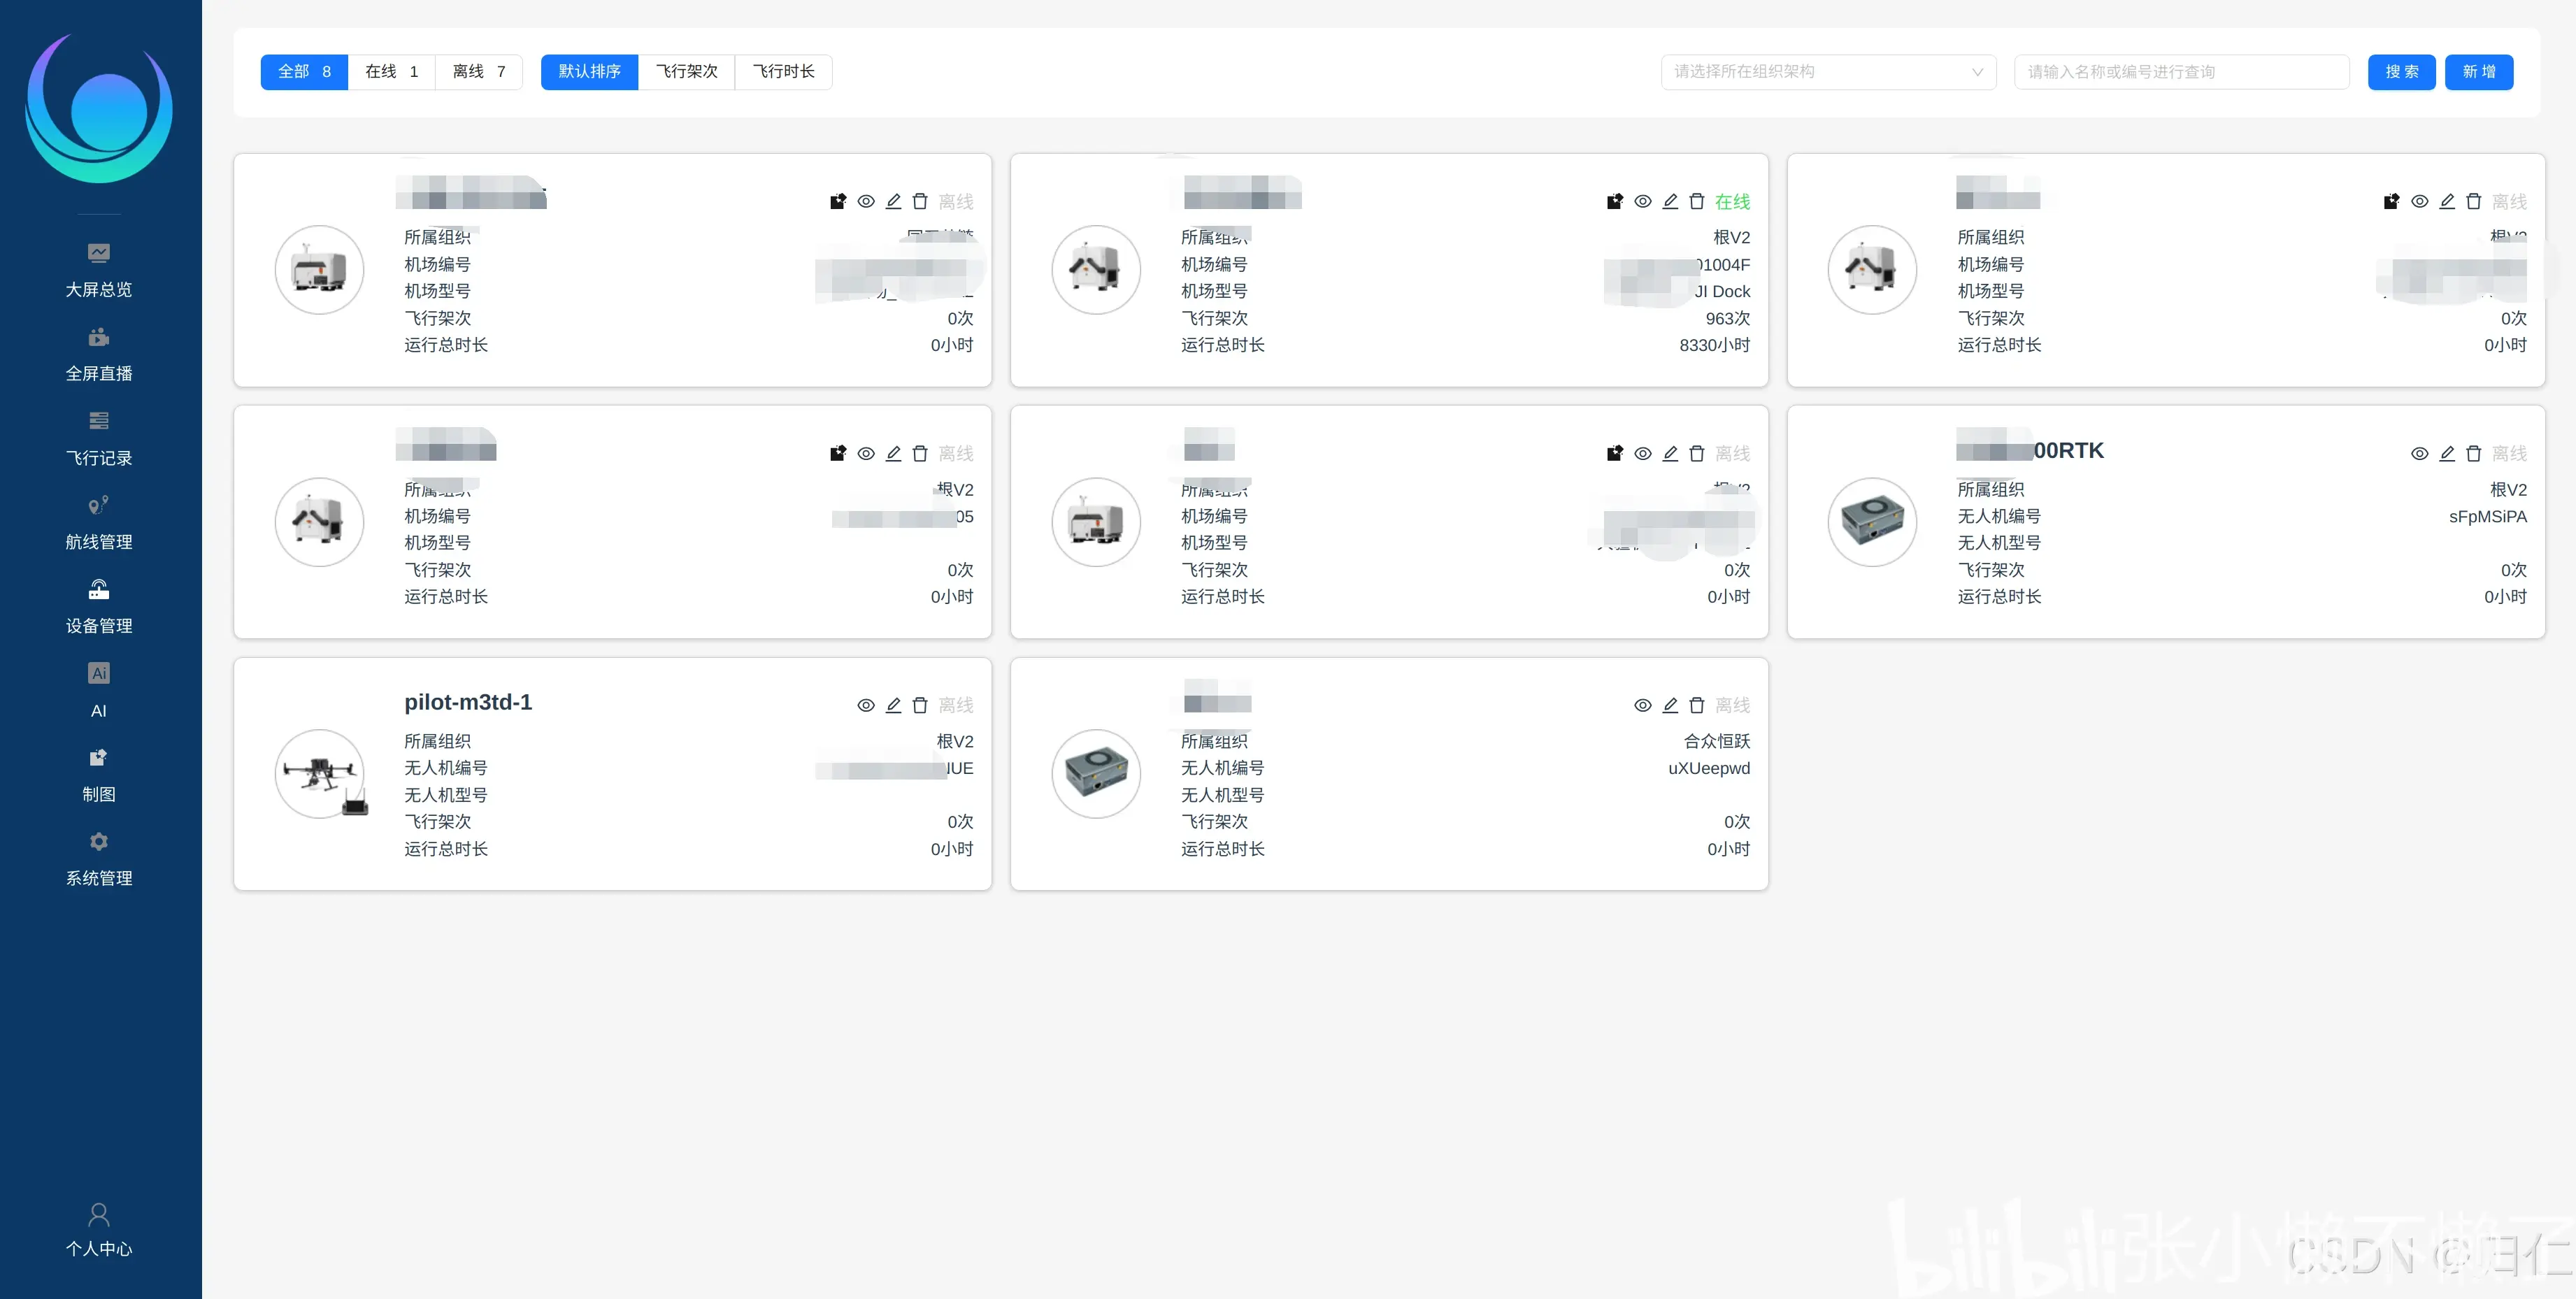View details of the uXUeepwd drone card
Screen dimensions: 2576x1299
[1642, 705]
